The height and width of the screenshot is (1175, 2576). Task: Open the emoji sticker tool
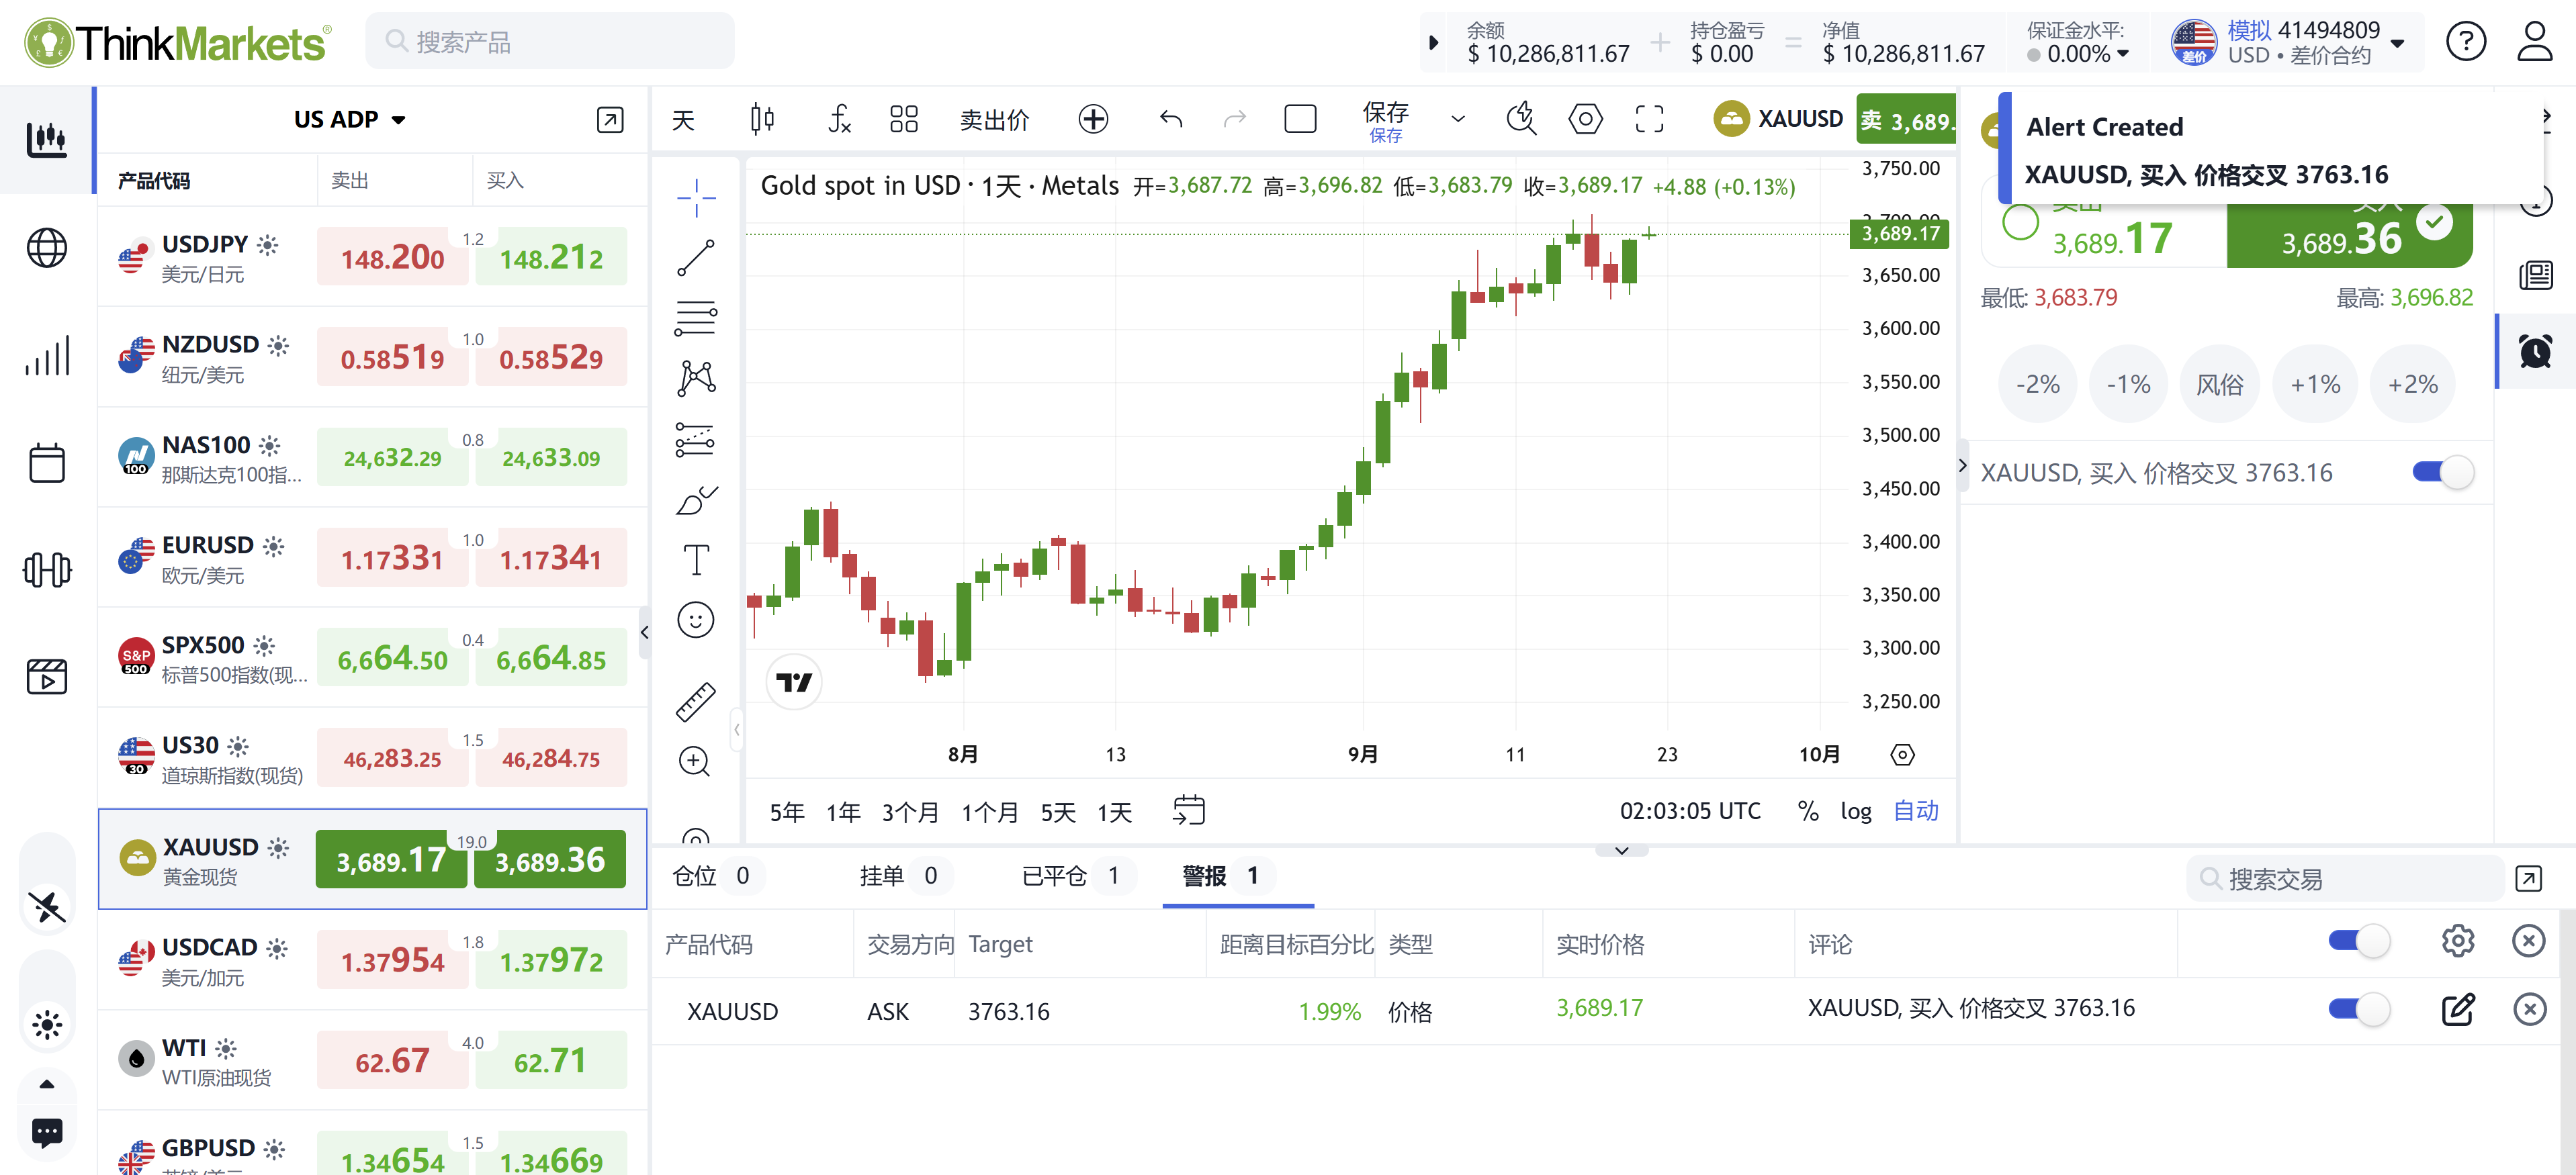pyautogui.click(x=695, y=620)
